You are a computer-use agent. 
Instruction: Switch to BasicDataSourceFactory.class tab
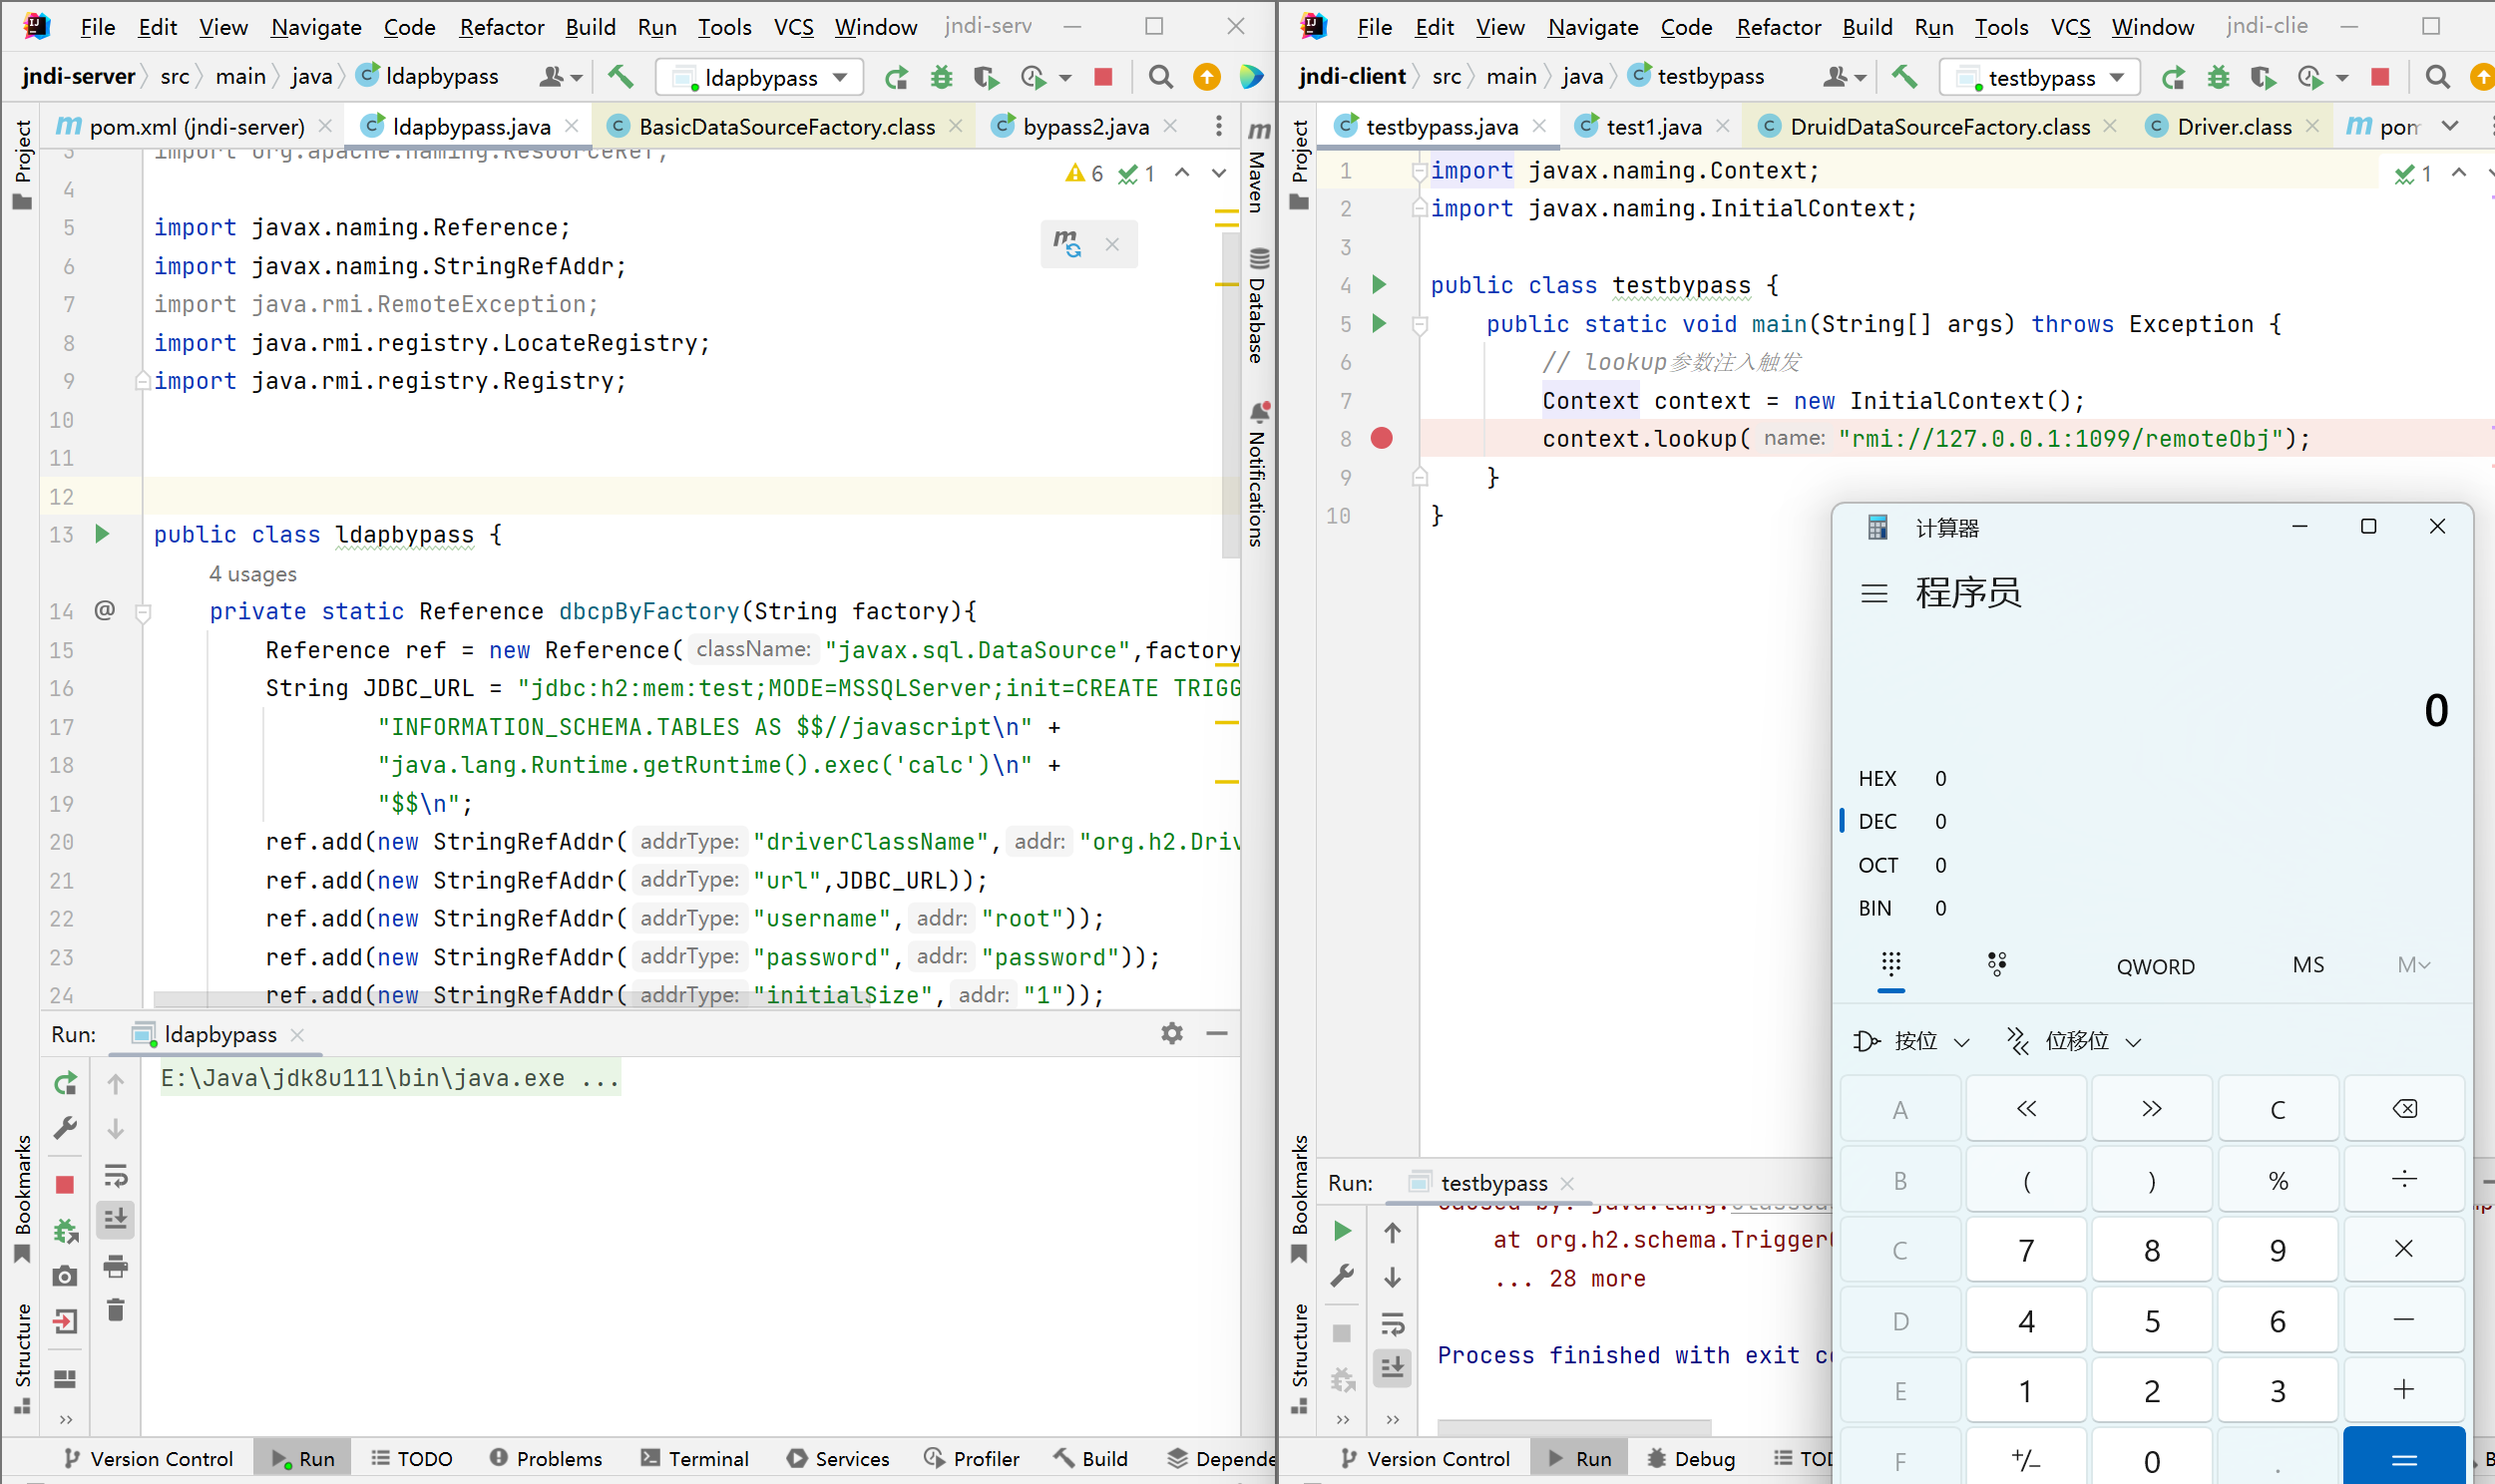pyautogui.click(x=786, y=126)
